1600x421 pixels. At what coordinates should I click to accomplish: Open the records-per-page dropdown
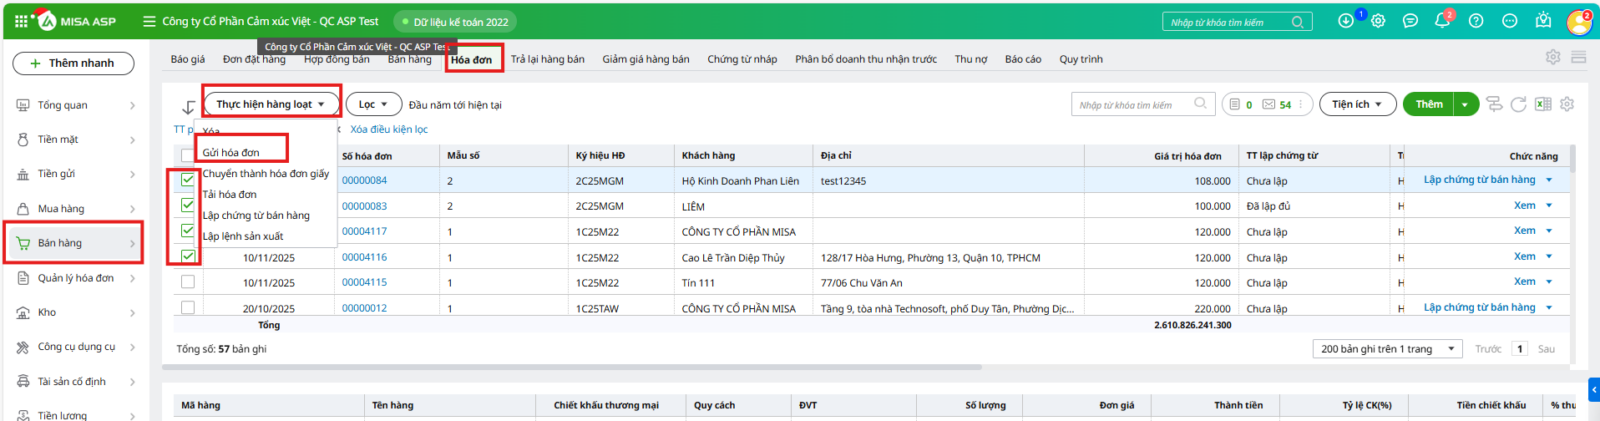1387,349
